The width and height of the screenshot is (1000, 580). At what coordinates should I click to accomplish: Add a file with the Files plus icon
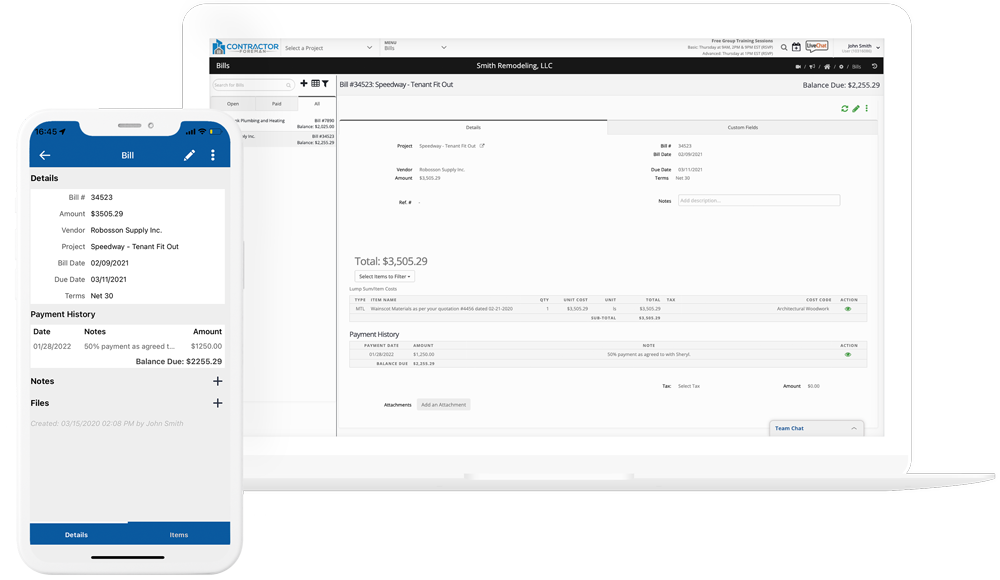click(217, 403)
